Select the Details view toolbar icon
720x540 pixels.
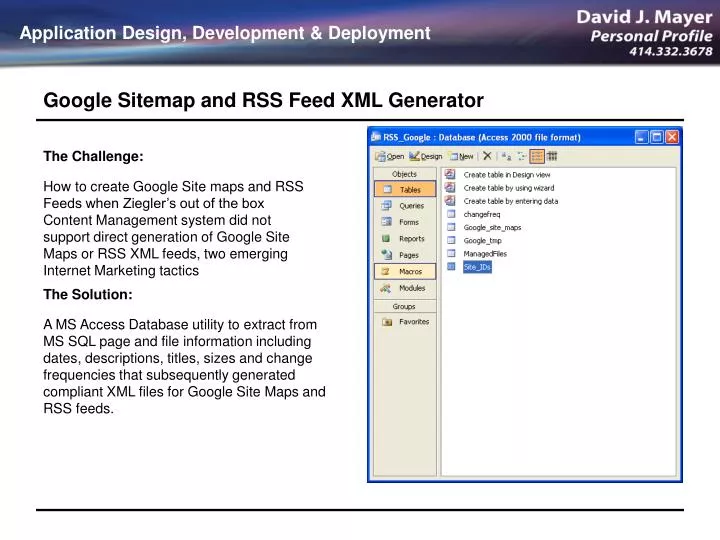pyautogui.click(x=552, y=156)
